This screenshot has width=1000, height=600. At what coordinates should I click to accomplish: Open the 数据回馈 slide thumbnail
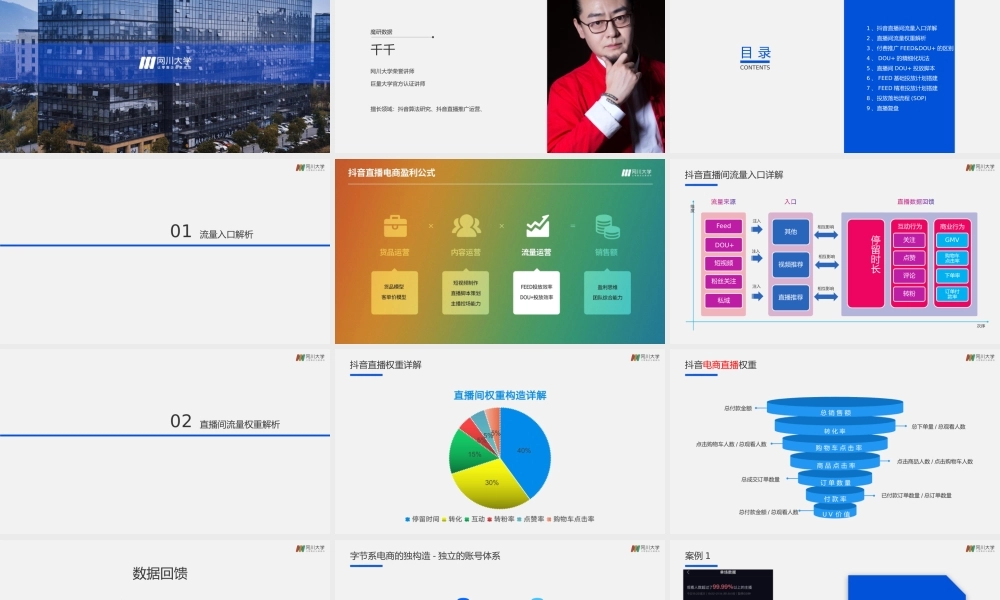[x=165, y=571]
